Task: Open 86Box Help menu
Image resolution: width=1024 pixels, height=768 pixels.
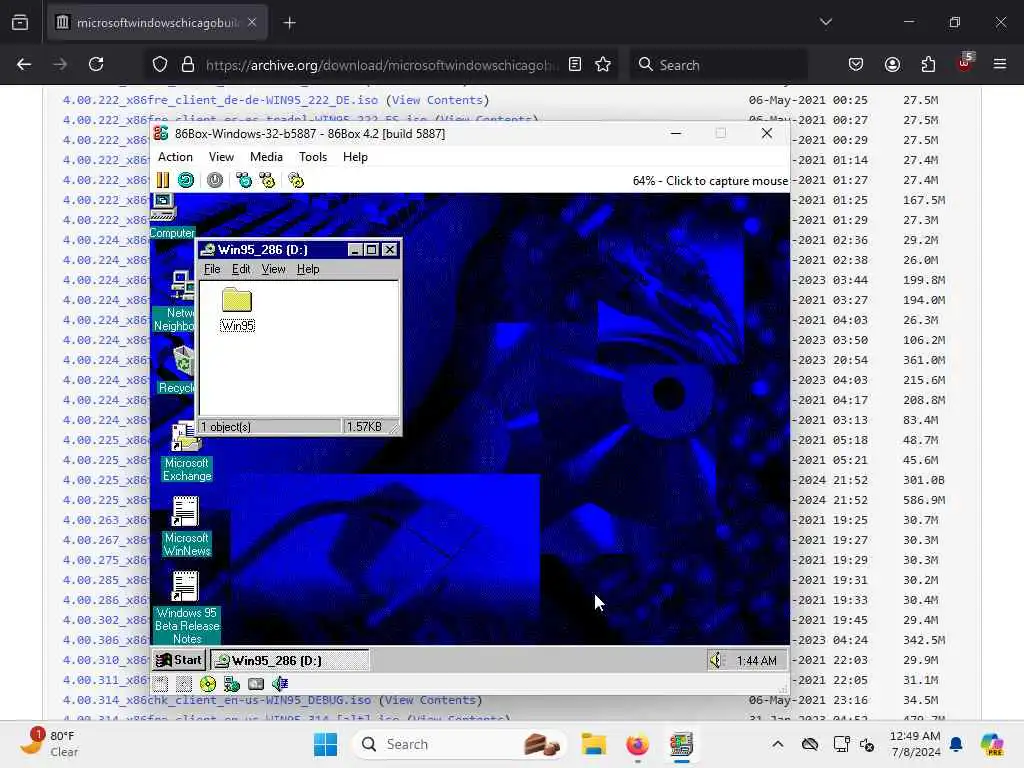Action: [x=355, y=157]
